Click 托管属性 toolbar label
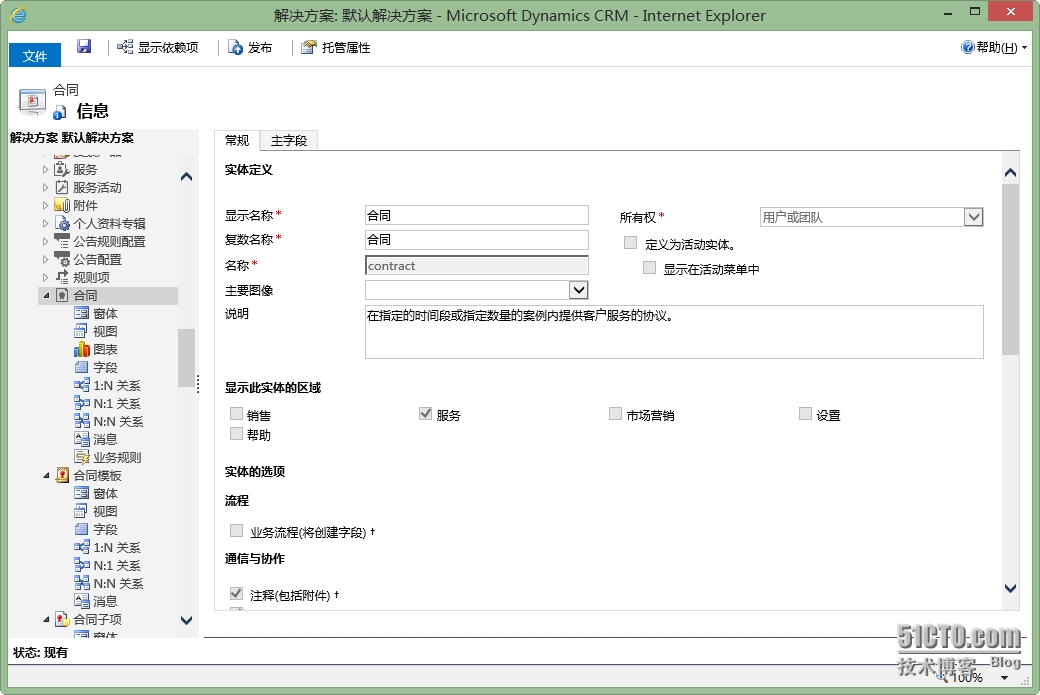This screenshot has height=695, width=1040. coord(346,48)
